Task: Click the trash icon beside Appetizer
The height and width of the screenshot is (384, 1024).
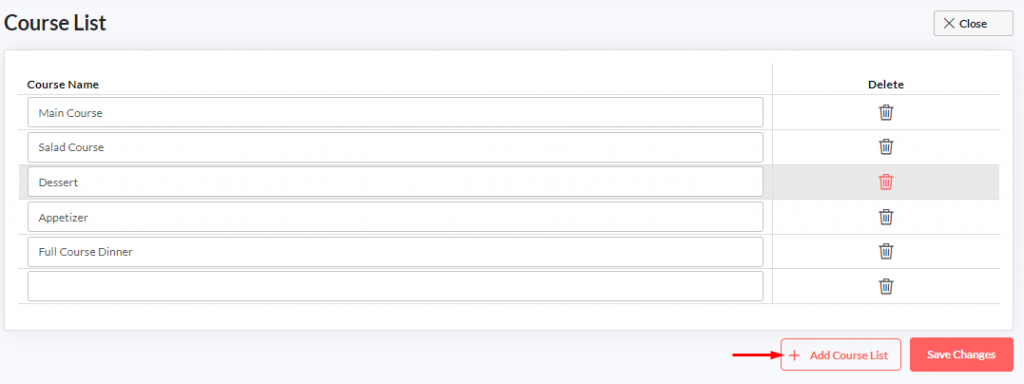Action: 886,217
